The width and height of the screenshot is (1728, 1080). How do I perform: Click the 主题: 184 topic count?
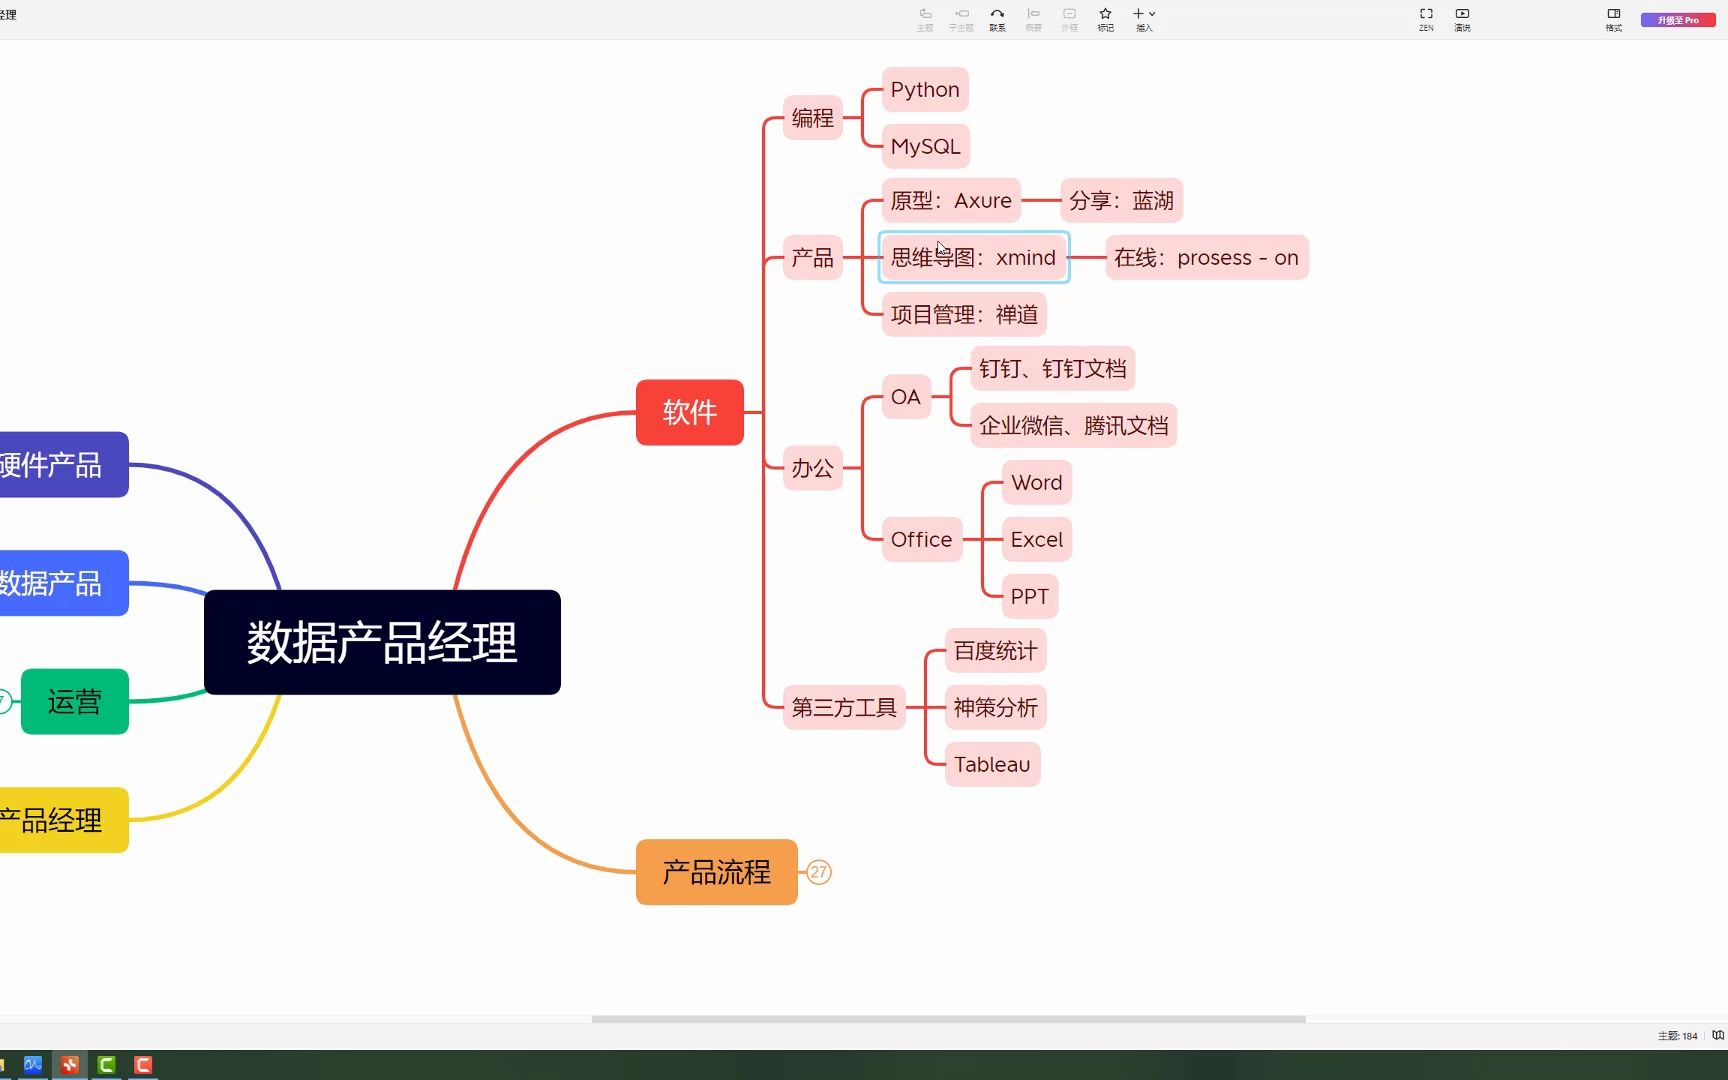(x=1677, y=1036)
